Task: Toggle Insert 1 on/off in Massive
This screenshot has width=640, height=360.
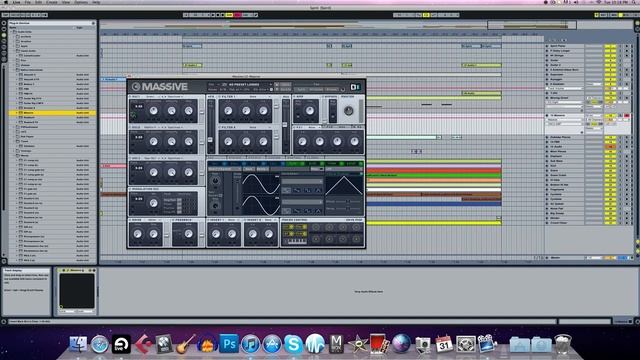Action: tap(209, 220)
